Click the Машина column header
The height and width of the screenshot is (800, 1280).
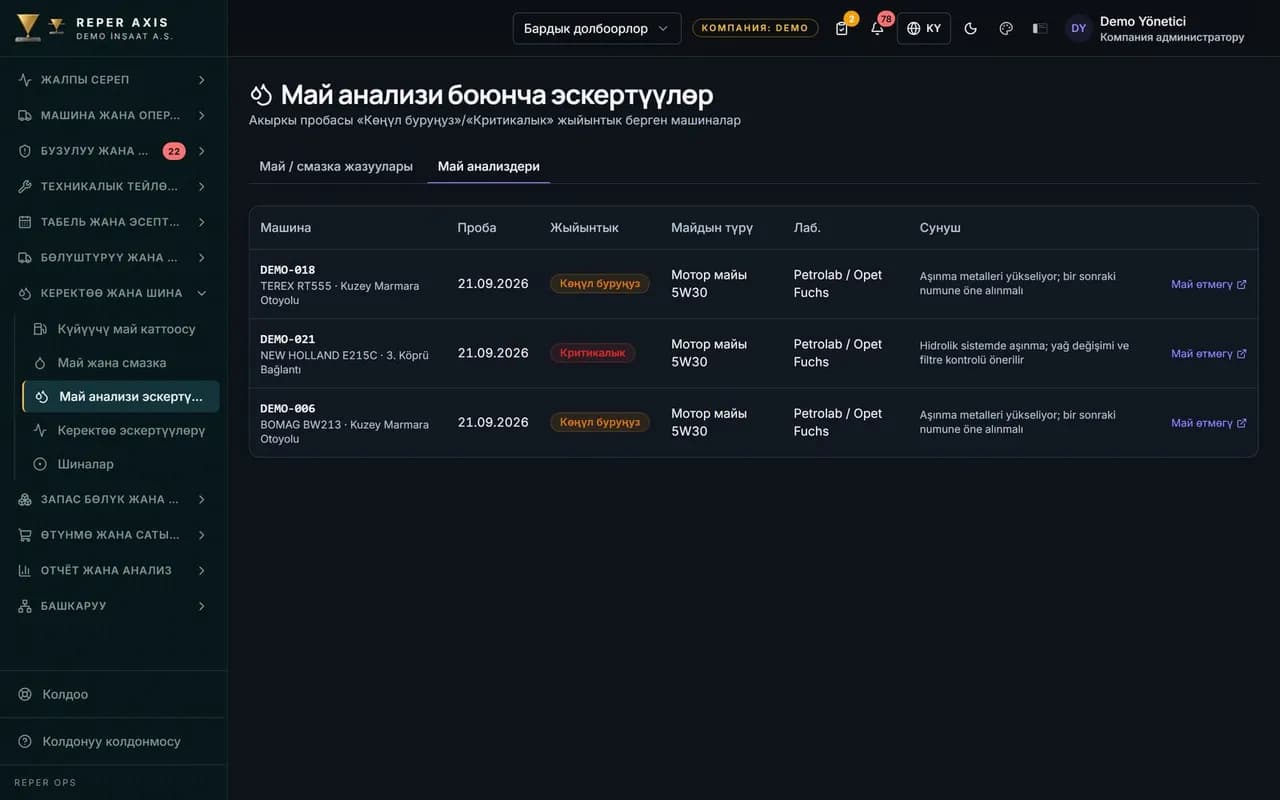pos(286,228)
